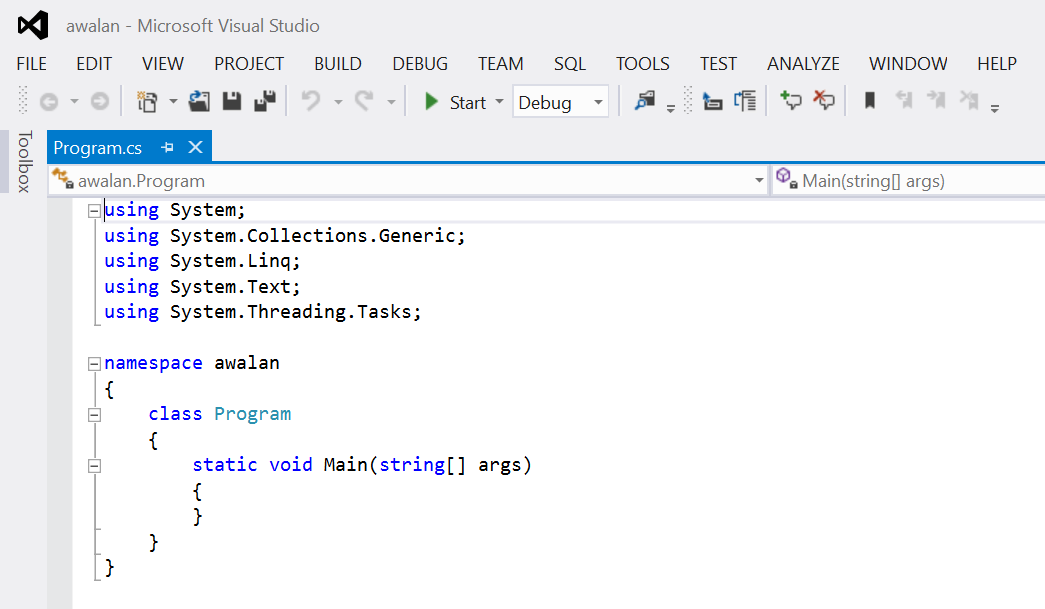This screenshot has height=609, width=1045.
Task: Collapse the using directives outline box
Action: click(94, 210)
